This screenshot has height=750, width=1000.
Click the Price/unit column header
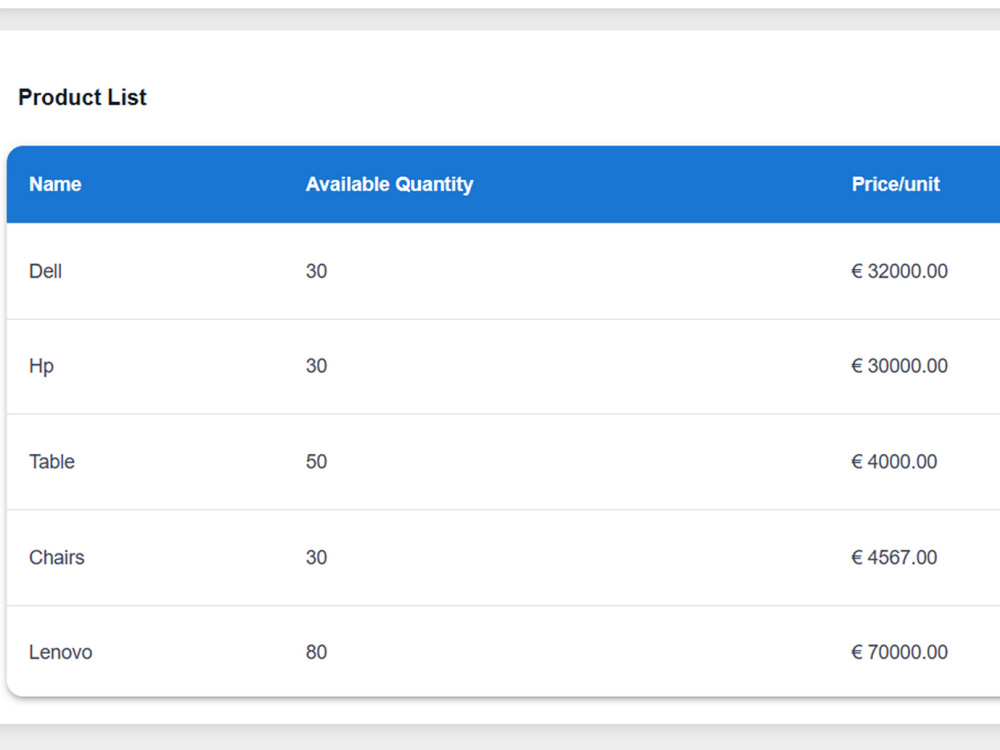pos(895,184)
